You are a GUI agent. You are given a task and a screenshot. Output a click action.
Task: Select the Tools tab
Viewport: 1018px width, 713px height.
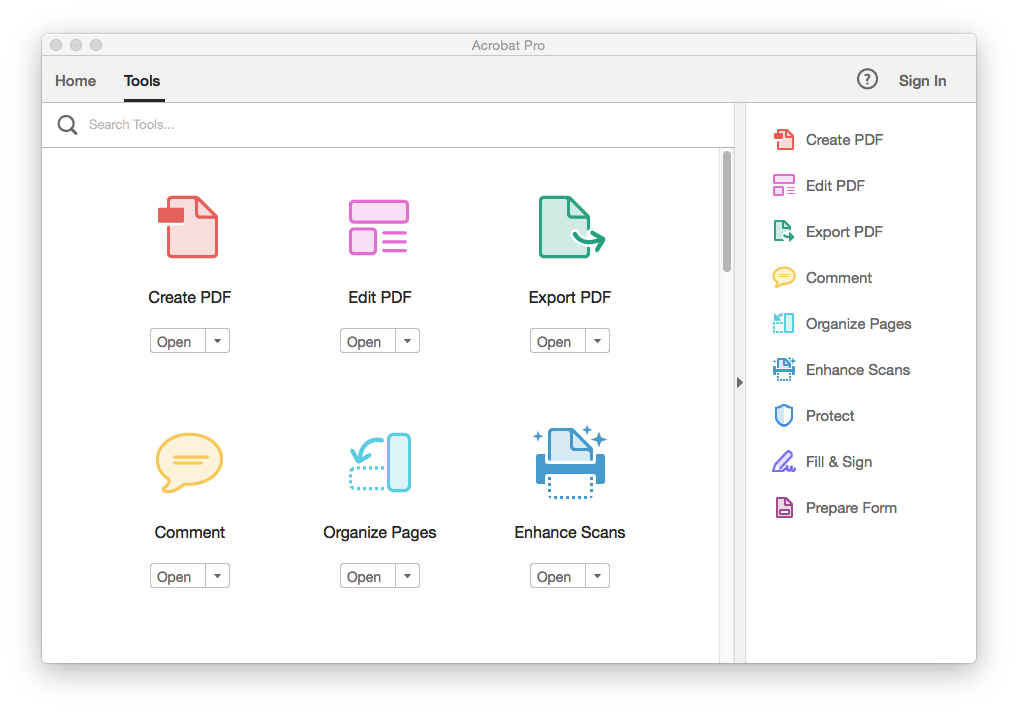(x=141, y=80)
